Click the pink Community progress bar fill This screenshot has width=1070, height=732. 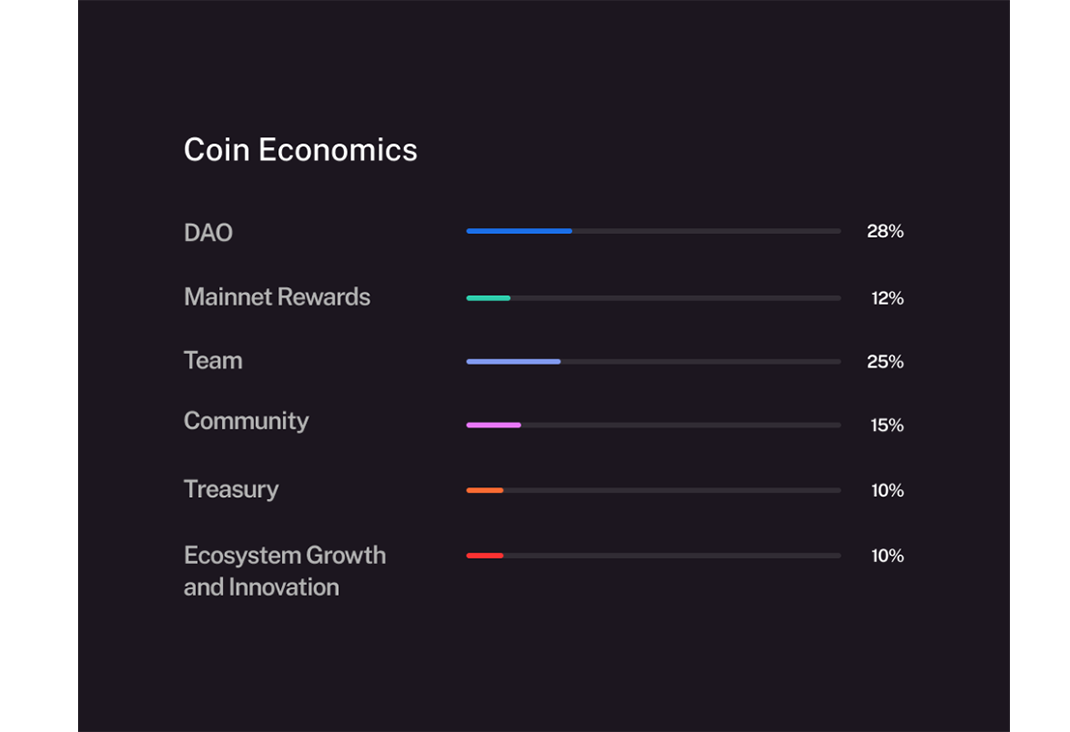[493, 425]
